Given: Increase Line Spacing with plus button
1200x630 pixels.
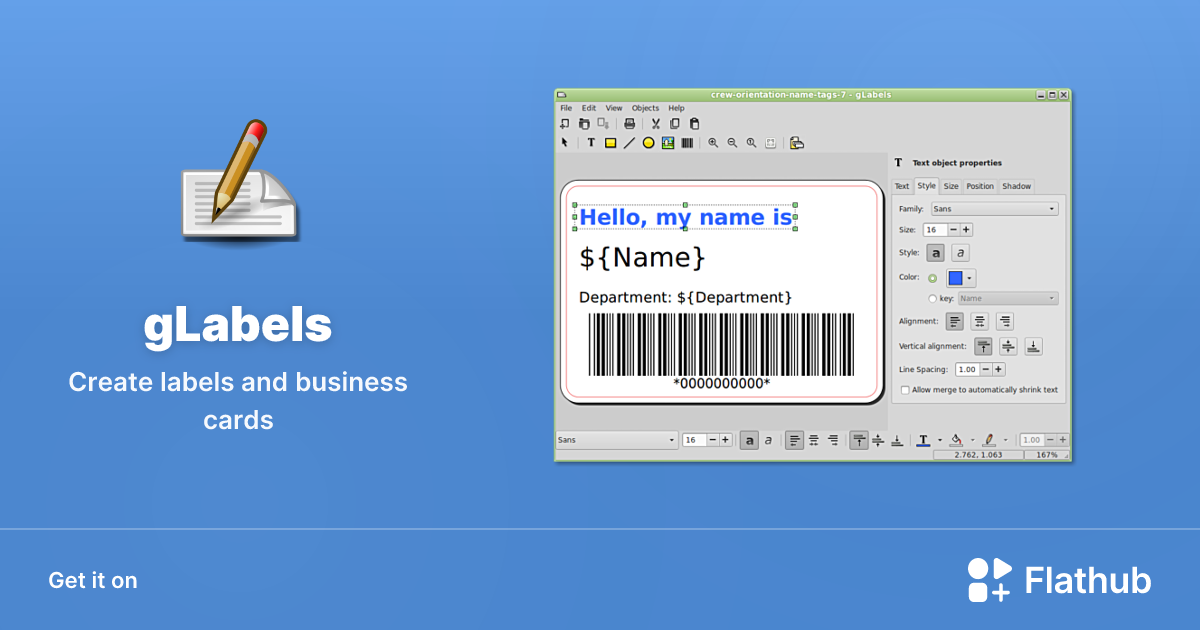Looking at the screenshot, I should [x=998, y=369].
